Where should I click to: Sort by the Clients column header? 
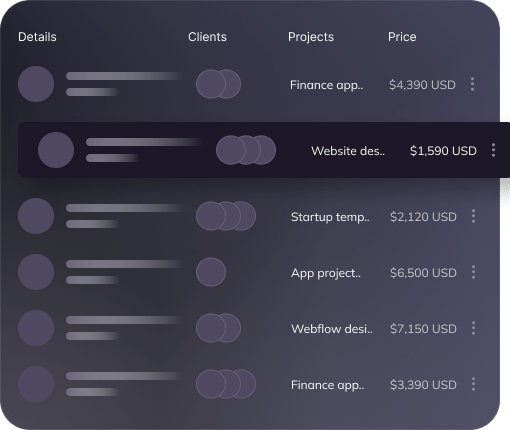click(x=207, y=37)
